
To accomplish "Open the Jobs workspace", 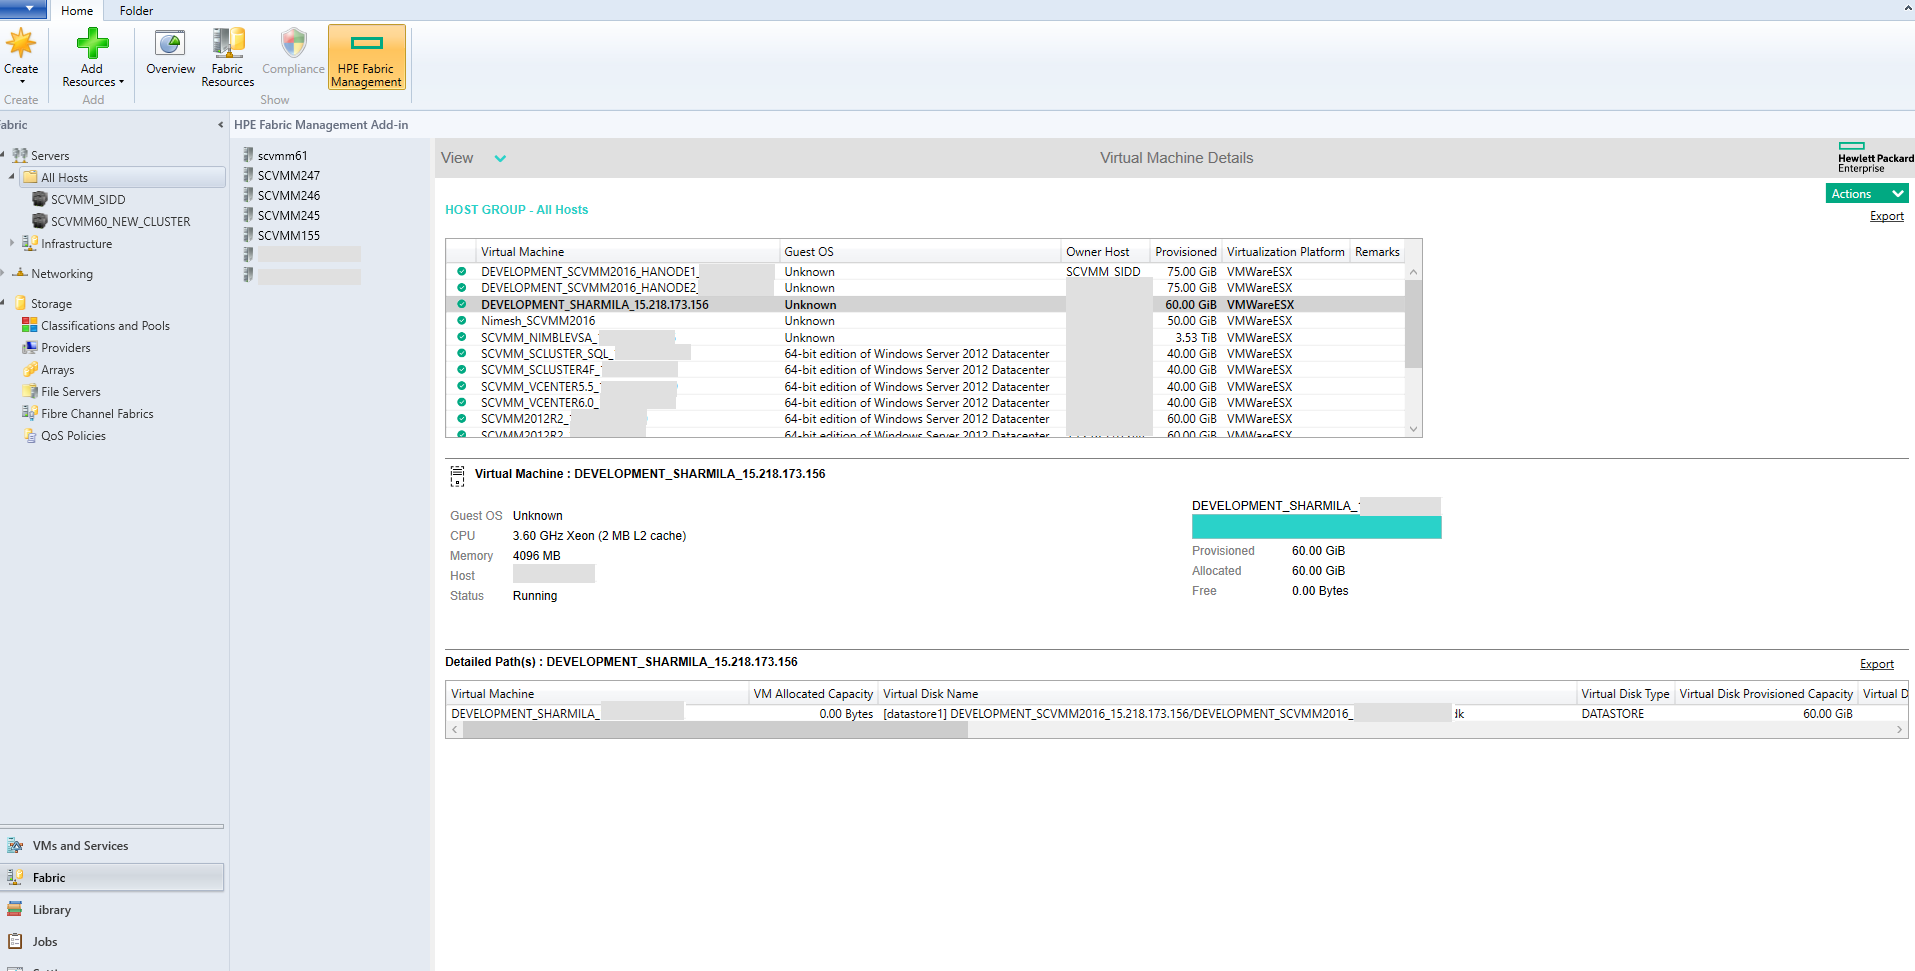I will coord(43,941).
